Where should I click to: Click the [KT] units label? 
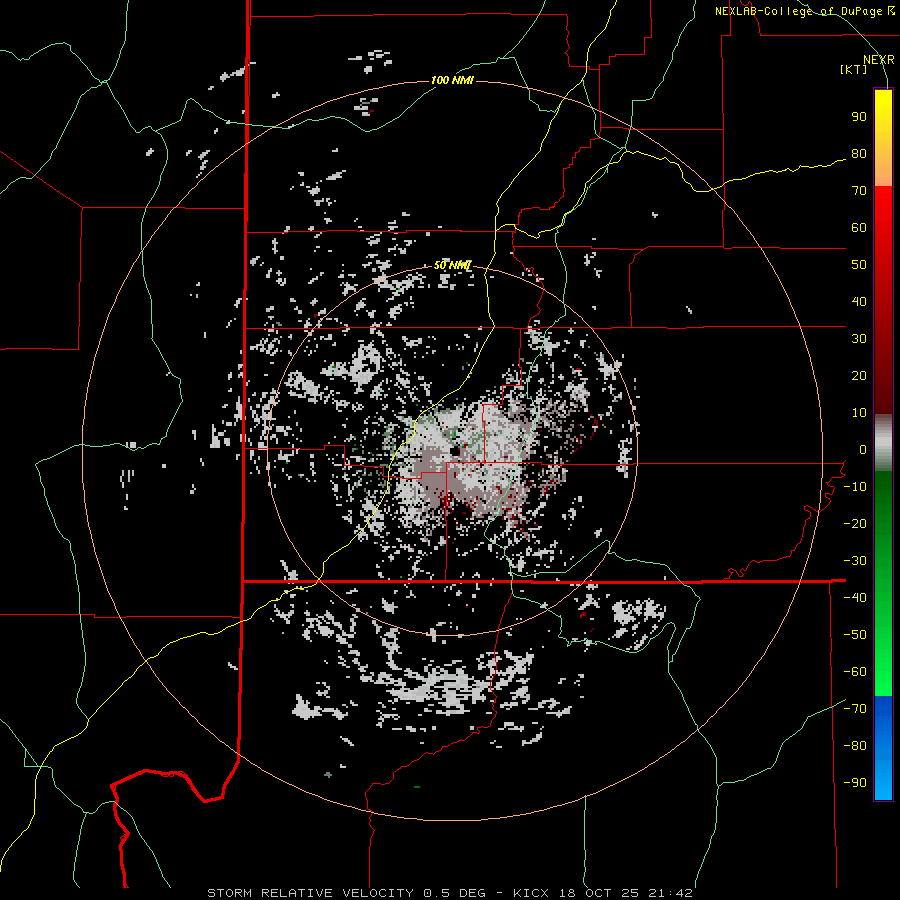853,69
